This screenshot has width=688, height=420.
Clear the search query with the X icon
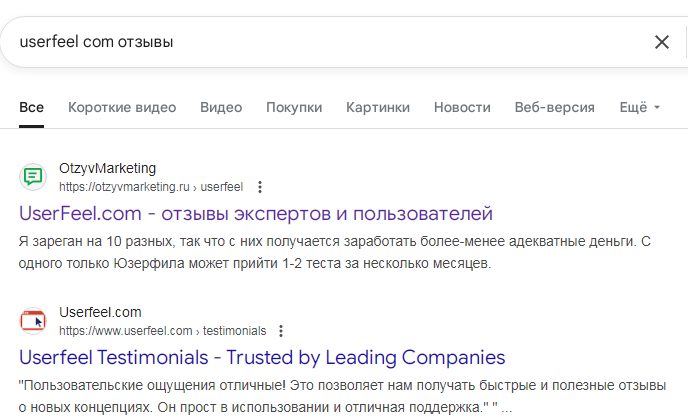[x=661, y=42]
